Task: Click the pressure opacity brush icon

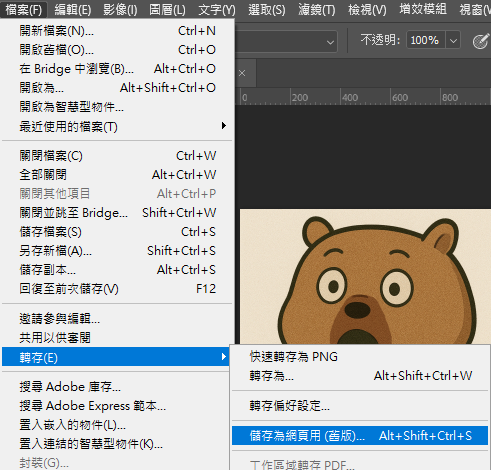Action: pos(481,41)
